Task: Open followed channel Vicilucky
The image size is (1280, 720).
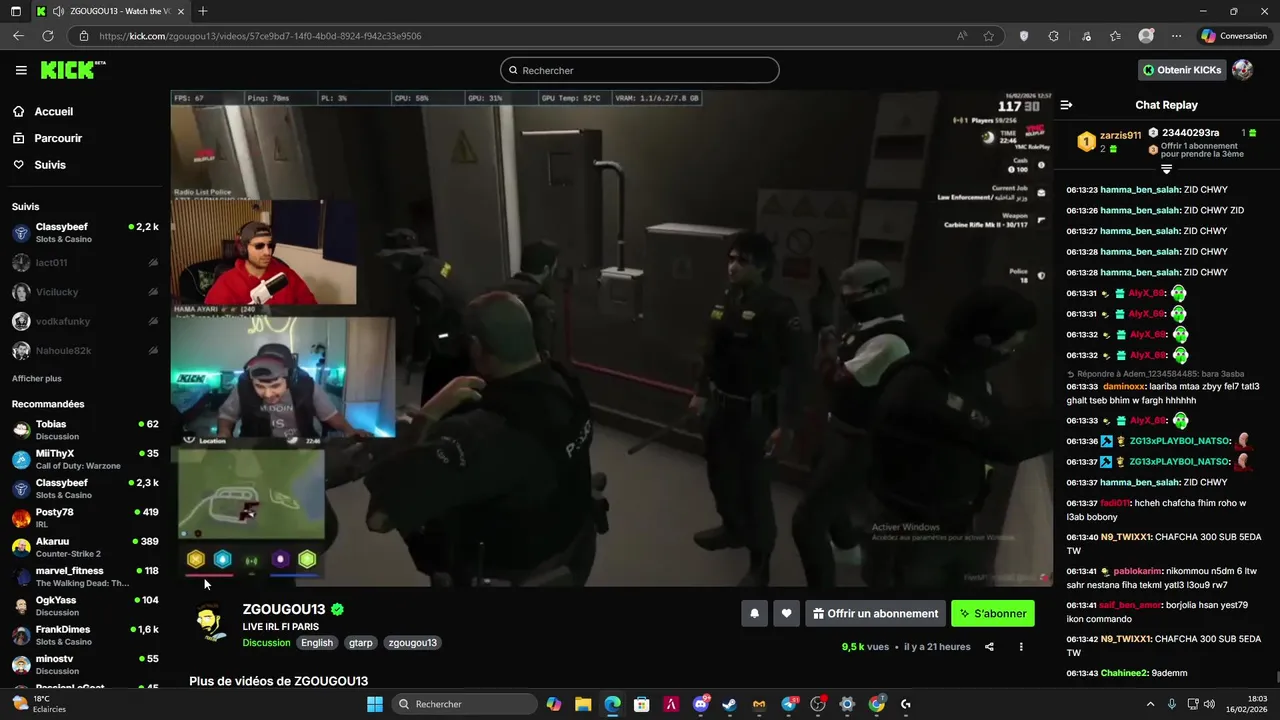Action: point(85,292)
